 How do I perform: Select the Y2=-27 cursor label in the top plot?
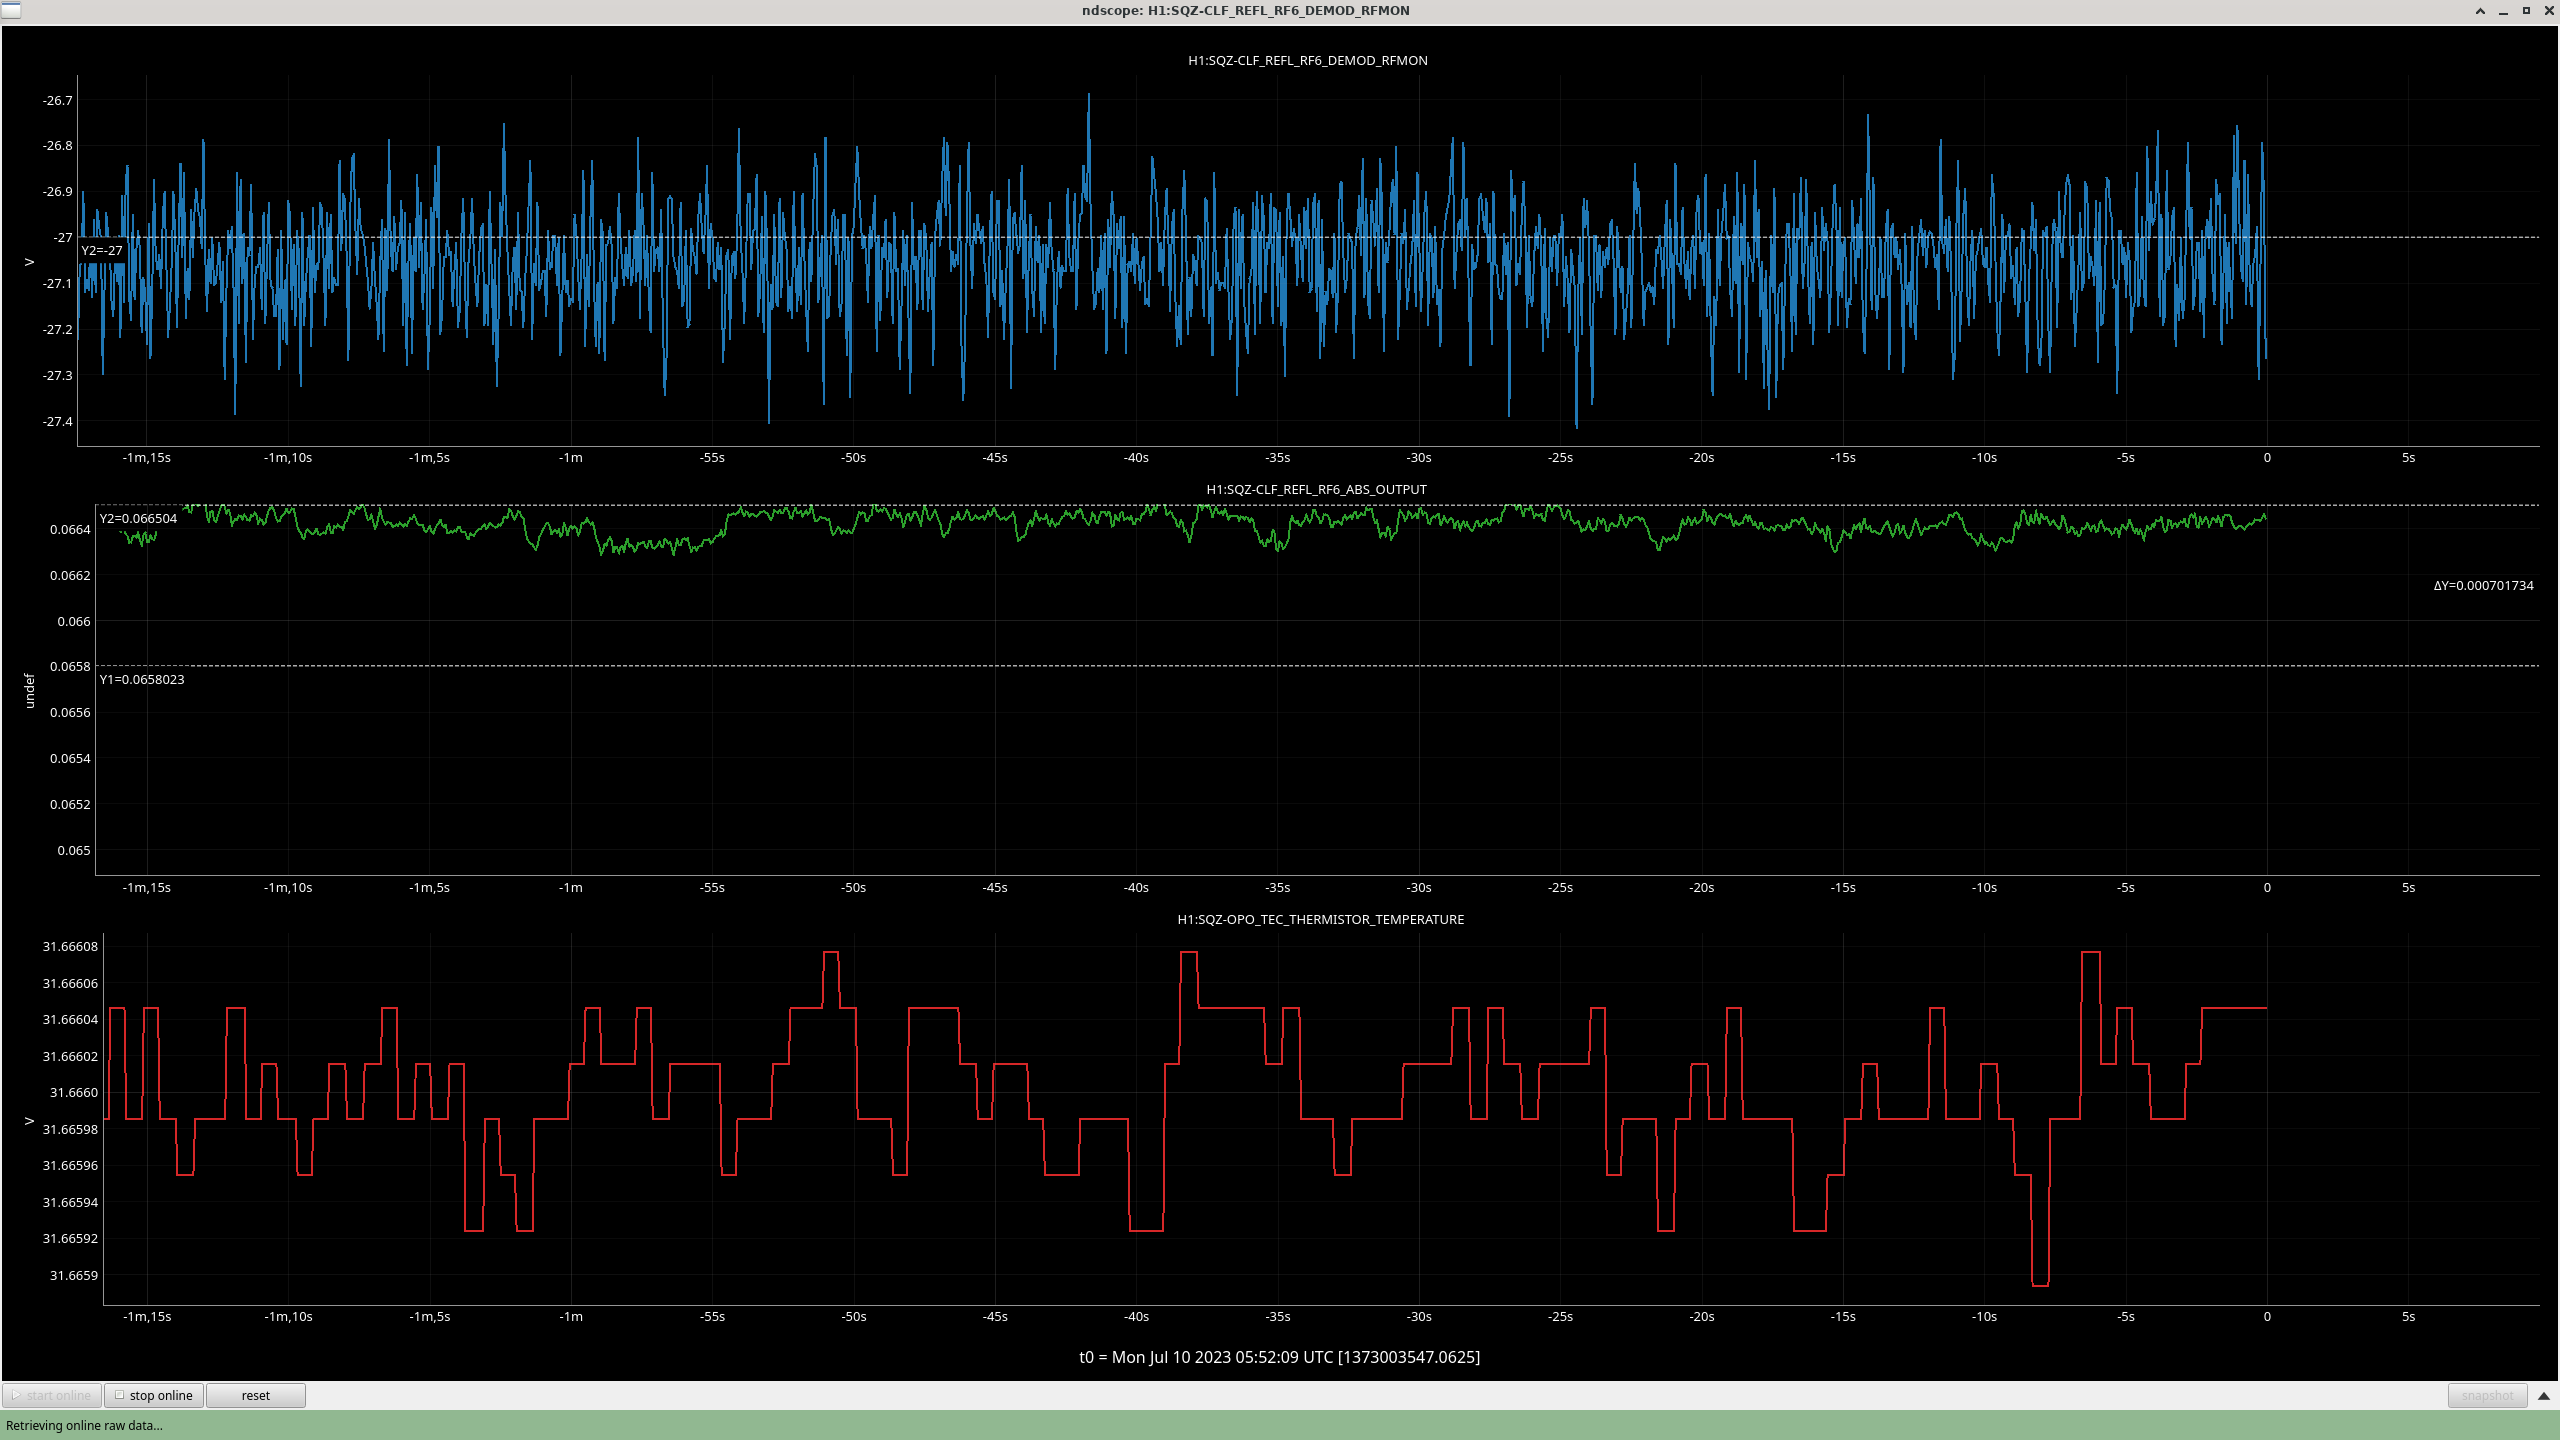[x=102, y=250]
